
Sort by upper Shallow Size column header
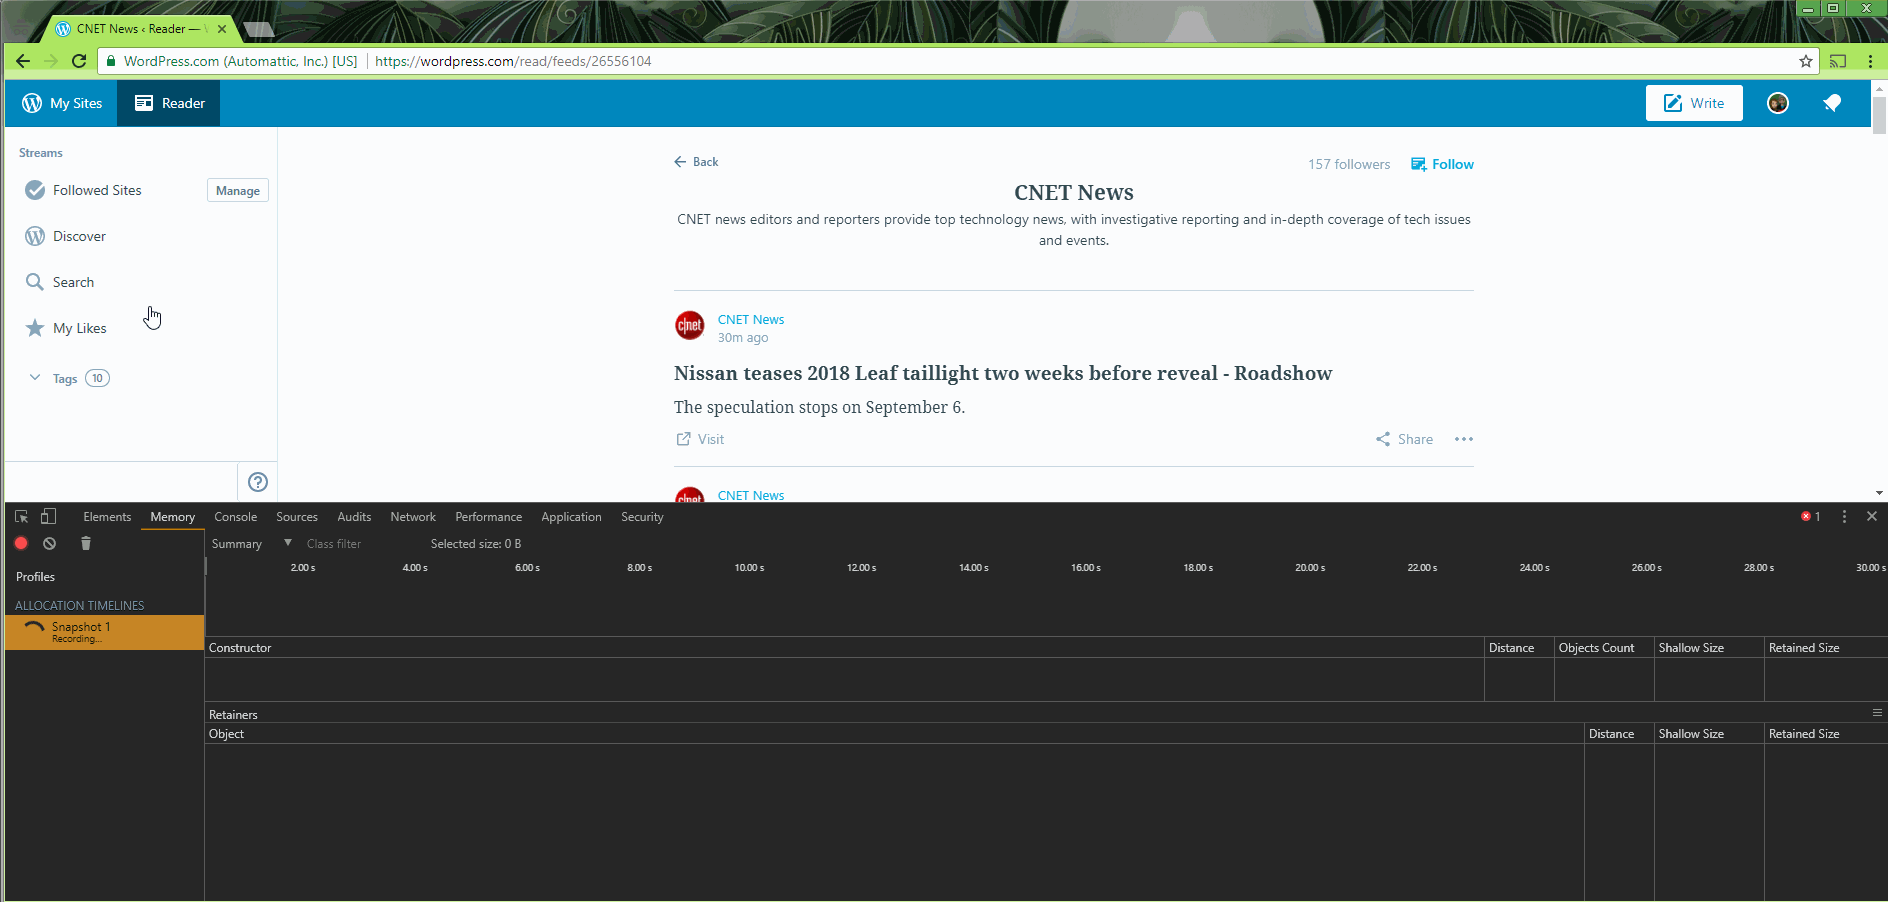coord(1709,648)
